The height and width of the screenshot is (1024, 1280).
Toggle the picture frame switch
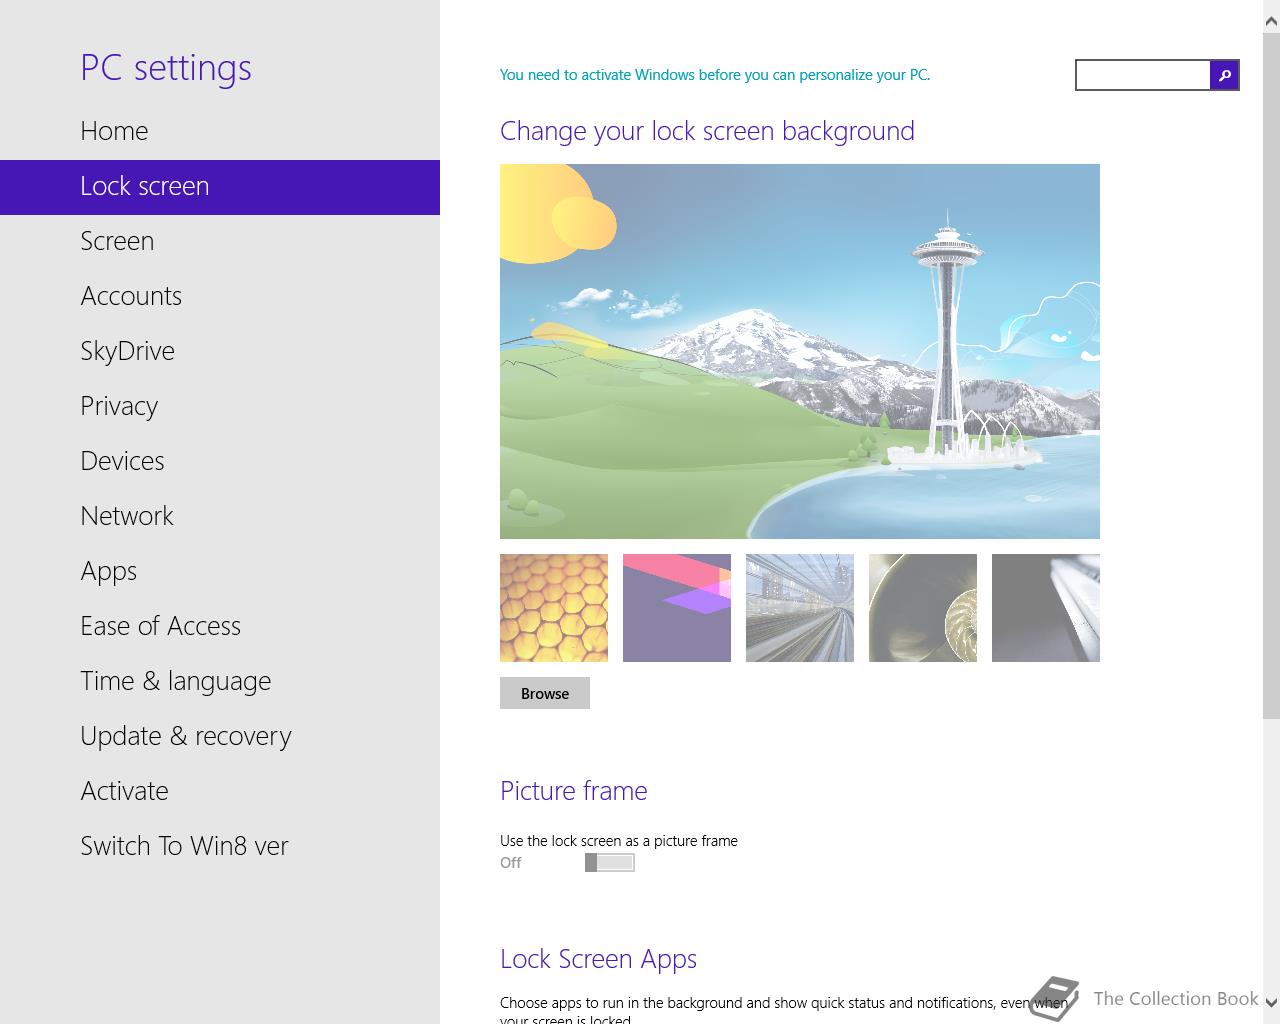click(x=610, y=862)
